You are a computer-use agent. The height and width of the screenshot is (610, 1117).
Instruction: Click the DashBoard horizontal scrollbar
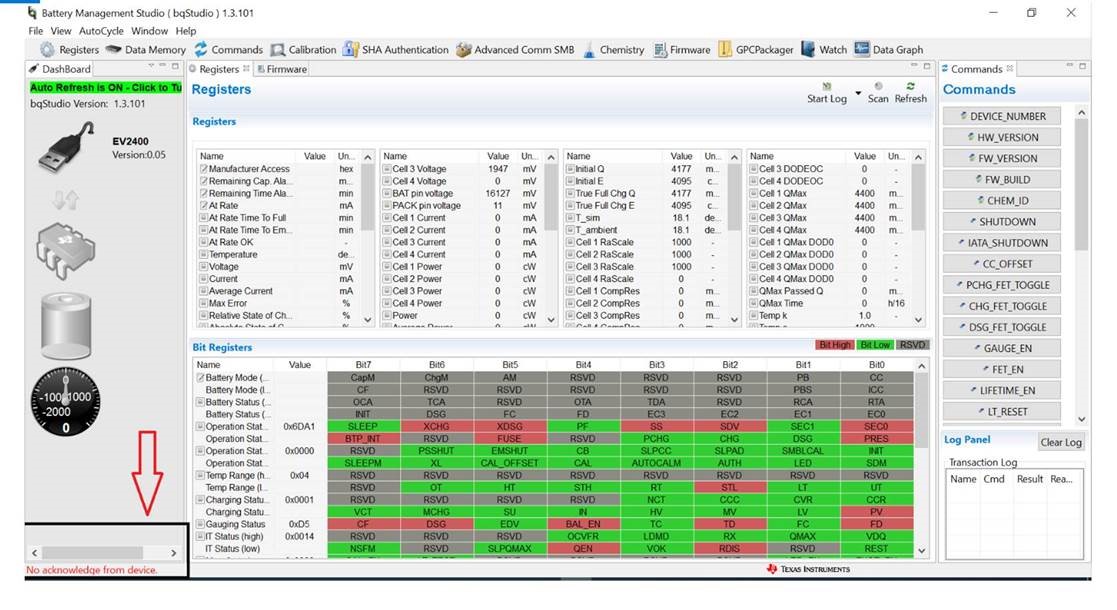(x=104, y=552)
